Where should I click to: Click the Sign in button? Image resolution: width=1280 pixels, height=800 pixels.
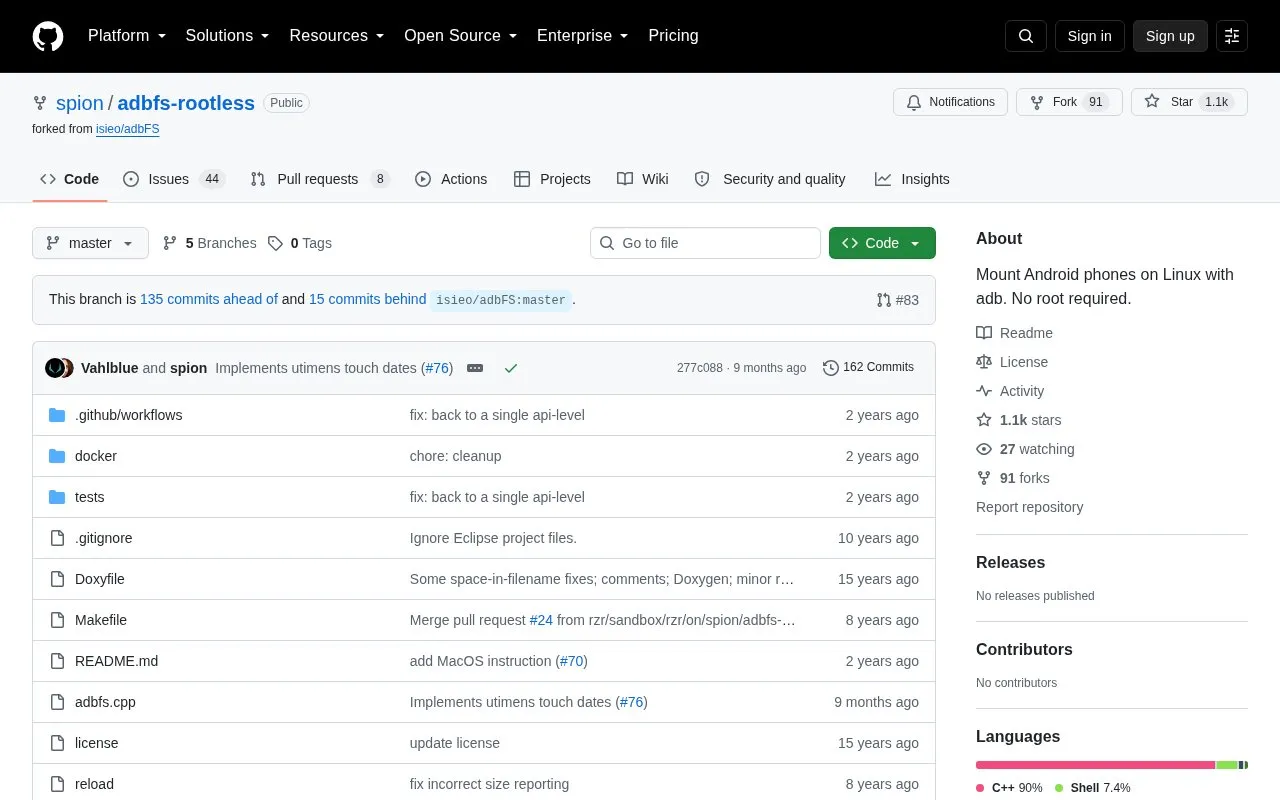pyautogui.click(x=1089, y=36)
